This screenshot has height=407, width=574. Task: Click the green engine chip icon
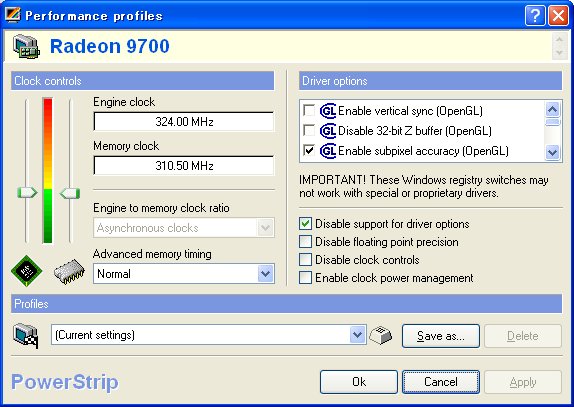[27, 271]
